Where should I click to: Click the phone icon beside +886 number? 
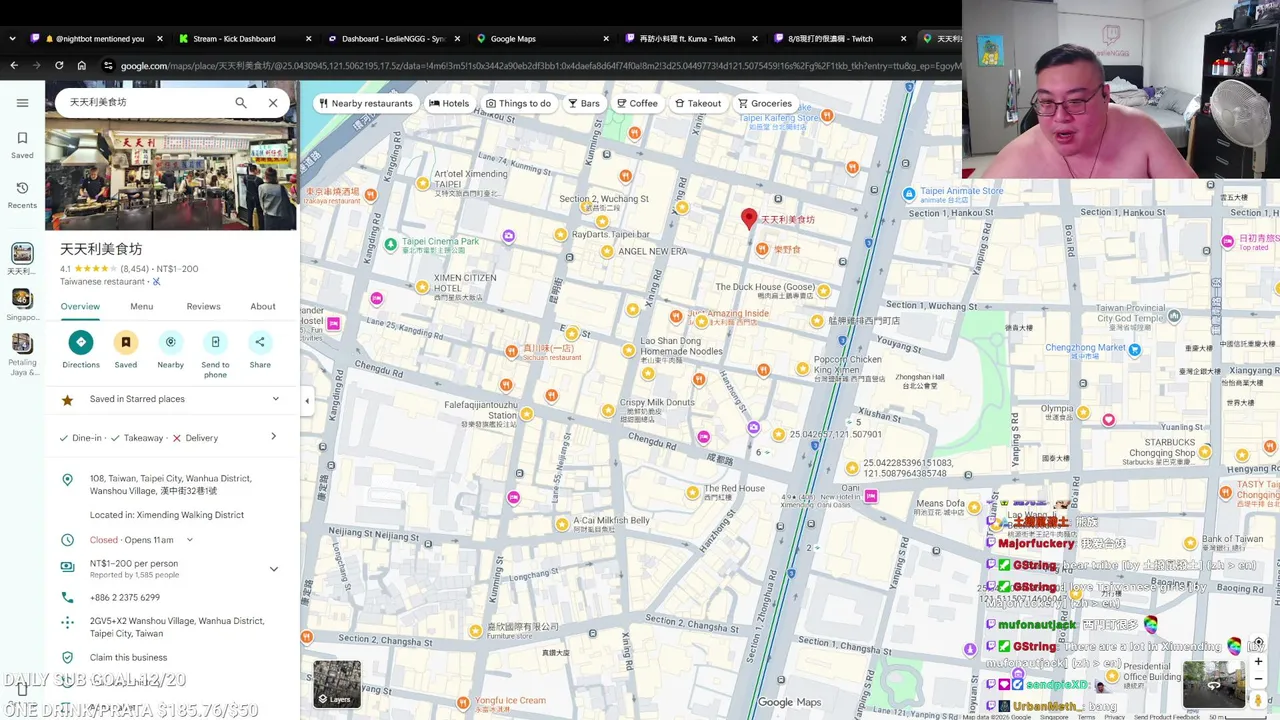click(67, 597)
